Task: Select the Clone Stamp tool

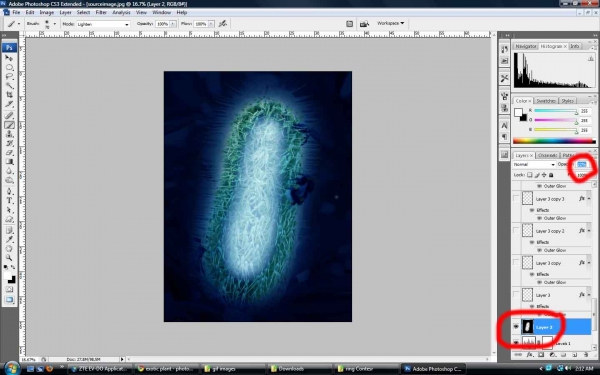Action: click(x=9, y=134)
